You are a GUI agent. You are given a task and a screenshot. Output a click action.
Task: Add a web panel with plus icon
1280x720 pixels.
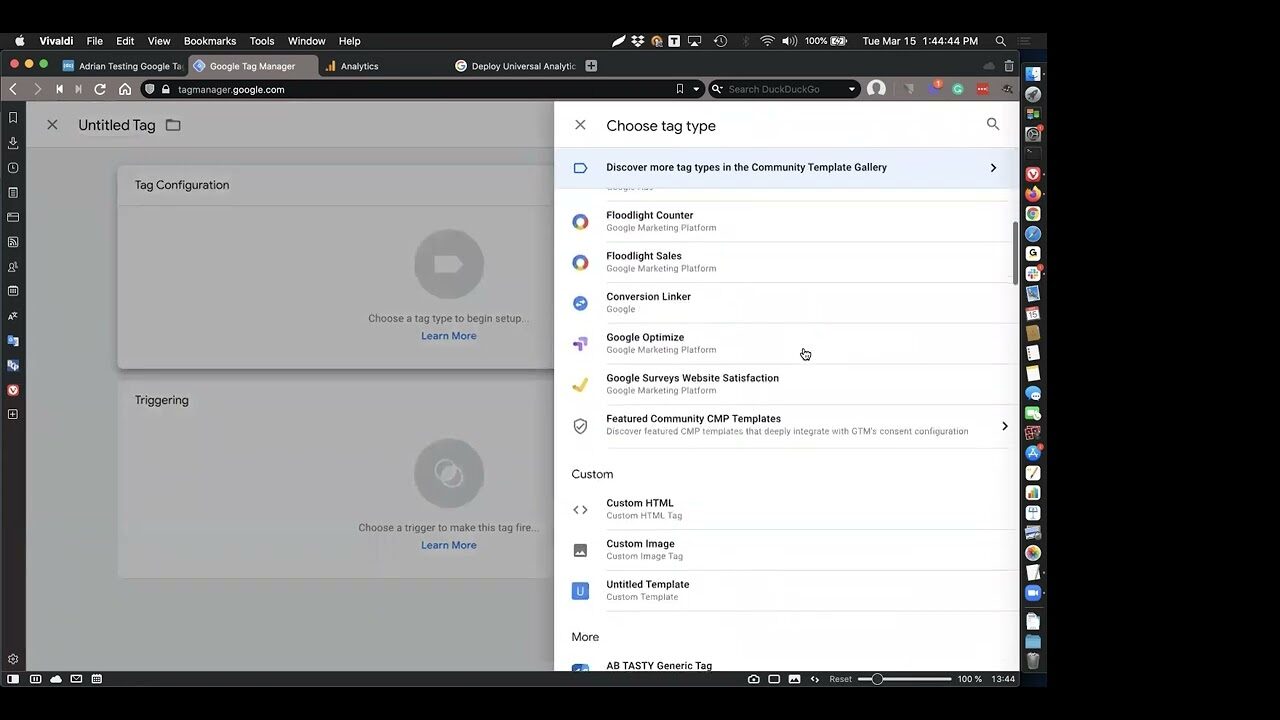[13, 414]
